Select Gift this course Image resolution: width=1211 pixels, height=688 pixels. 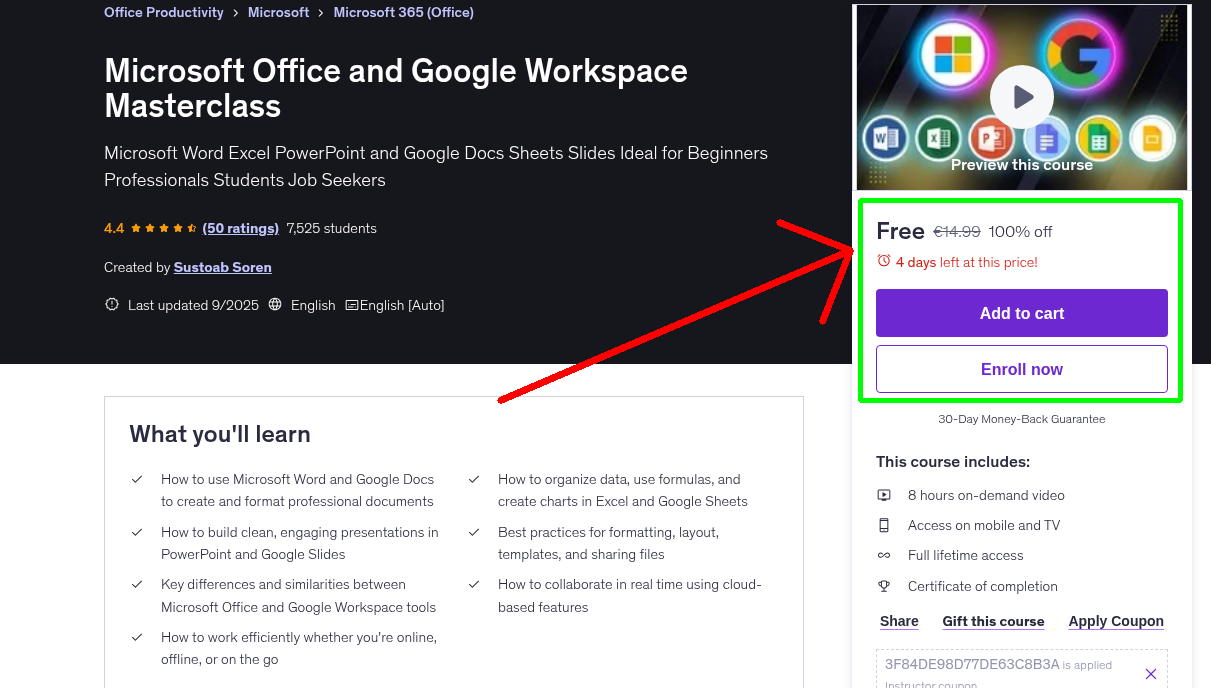tap(993, 621)
